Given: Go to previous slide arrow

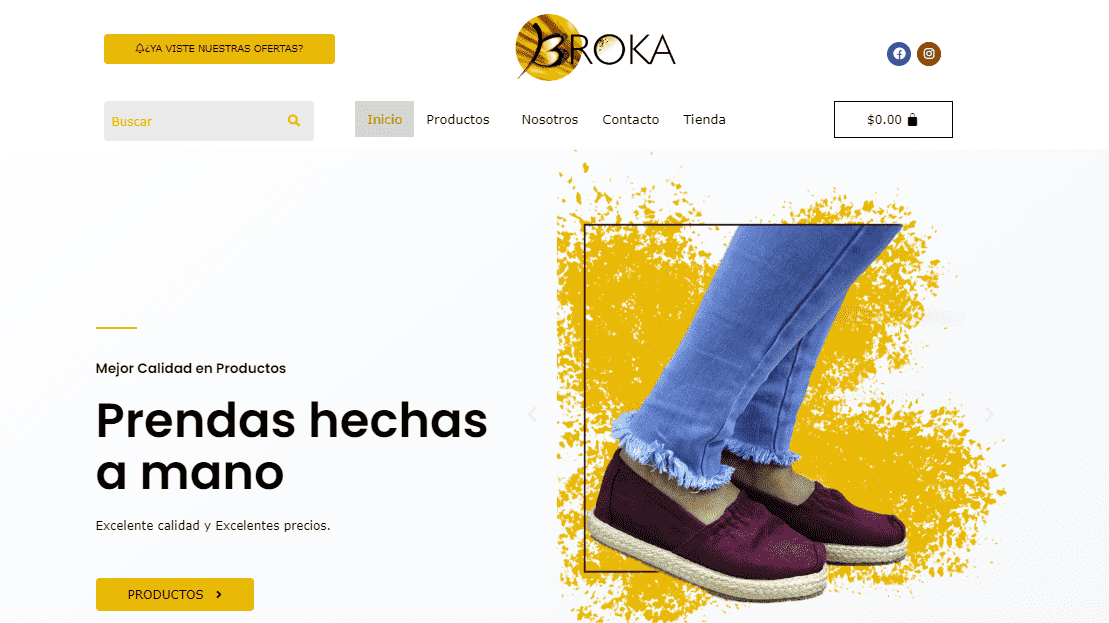Looking at the screenshot, I should point(533,414).
